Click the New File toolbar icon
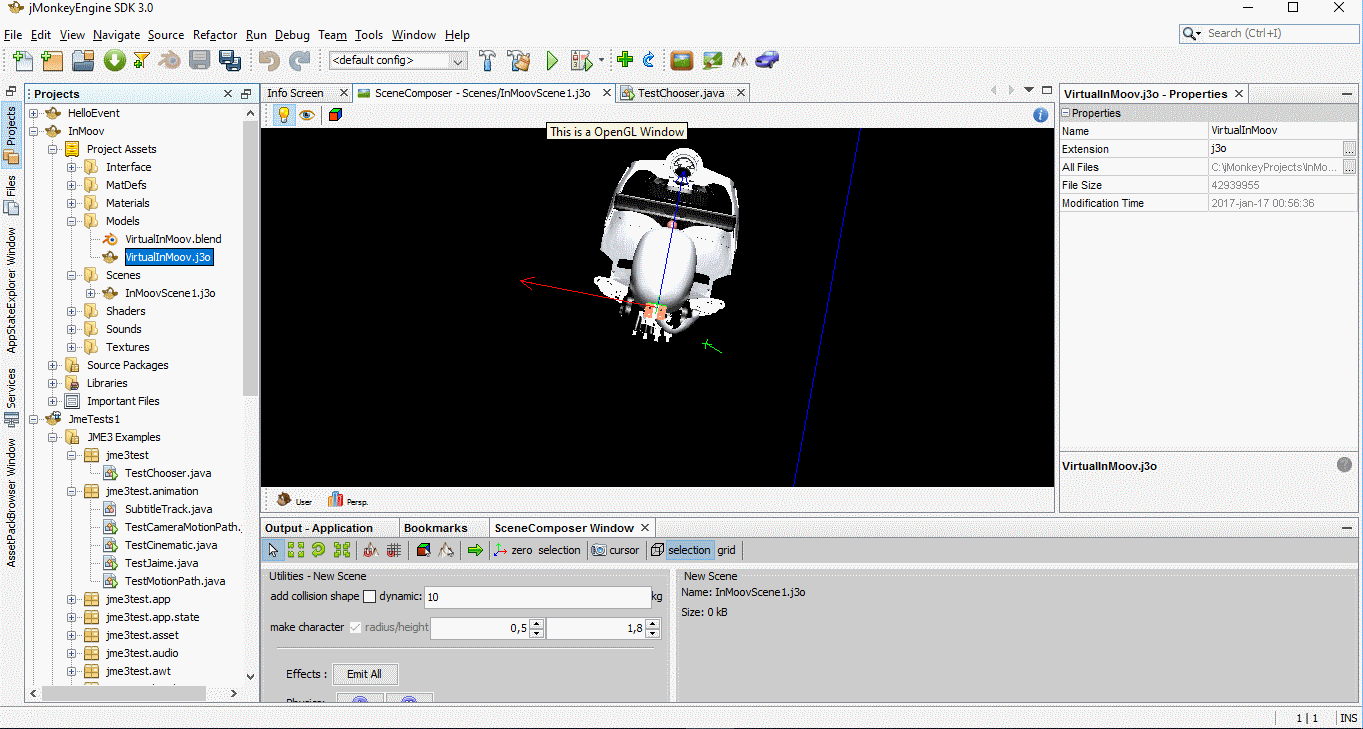1363x729 pixels. click(x=21, y=60)
